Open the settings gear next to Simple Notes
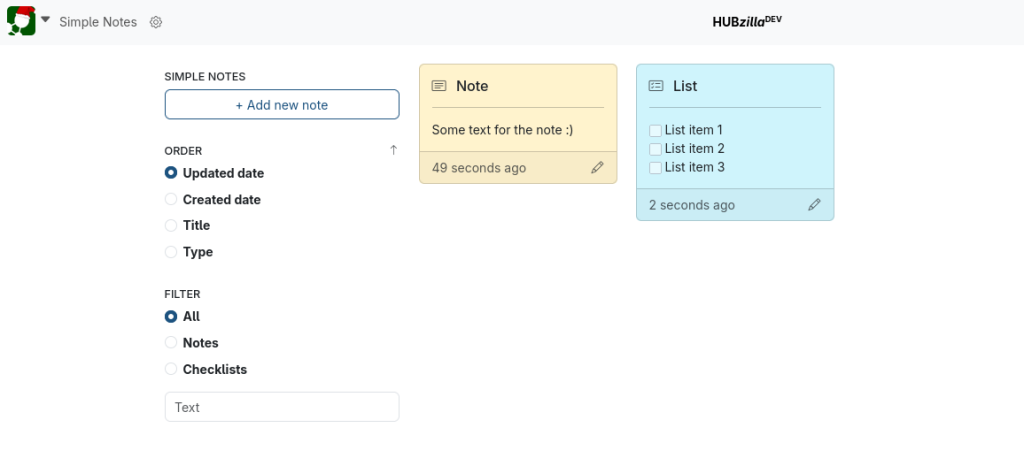 point(156,22)
